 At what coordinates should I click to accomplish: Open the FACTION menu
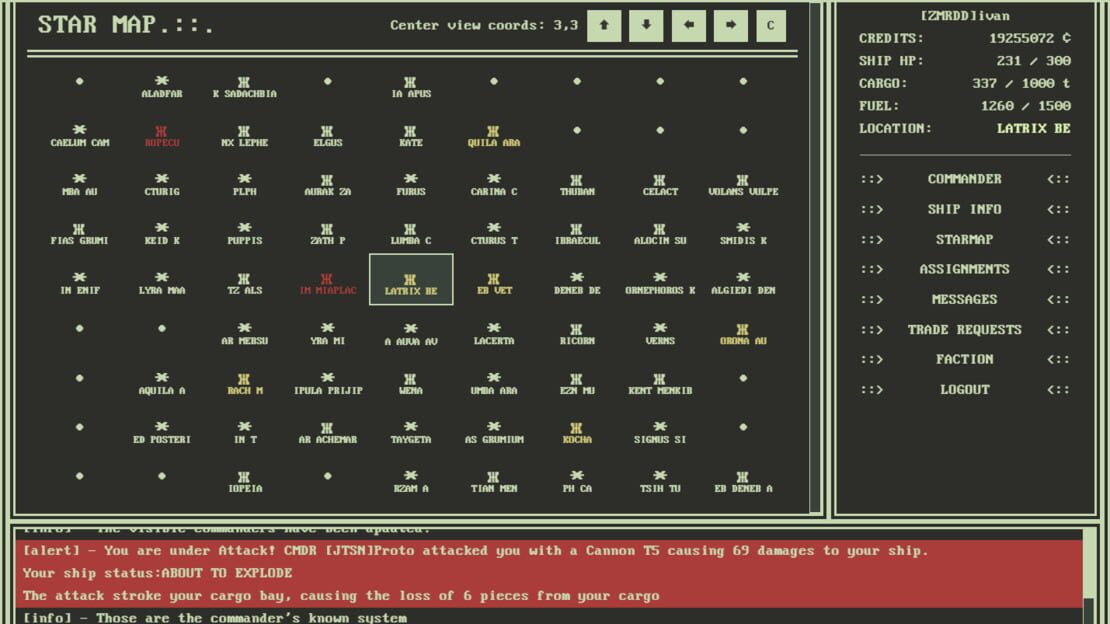click(965, 359)
